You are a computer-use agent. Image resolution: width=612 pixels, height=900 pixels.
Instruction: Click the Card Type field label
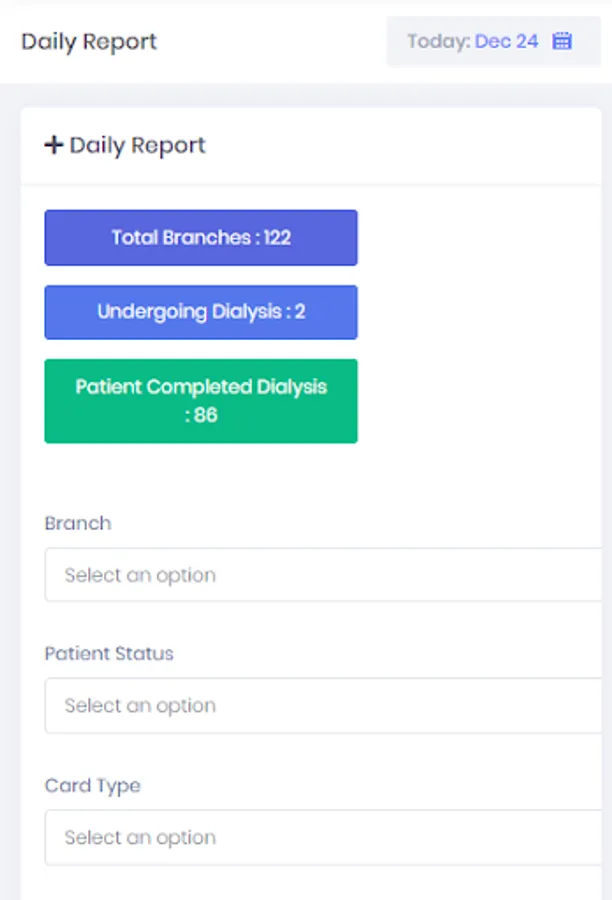point(93,785)
